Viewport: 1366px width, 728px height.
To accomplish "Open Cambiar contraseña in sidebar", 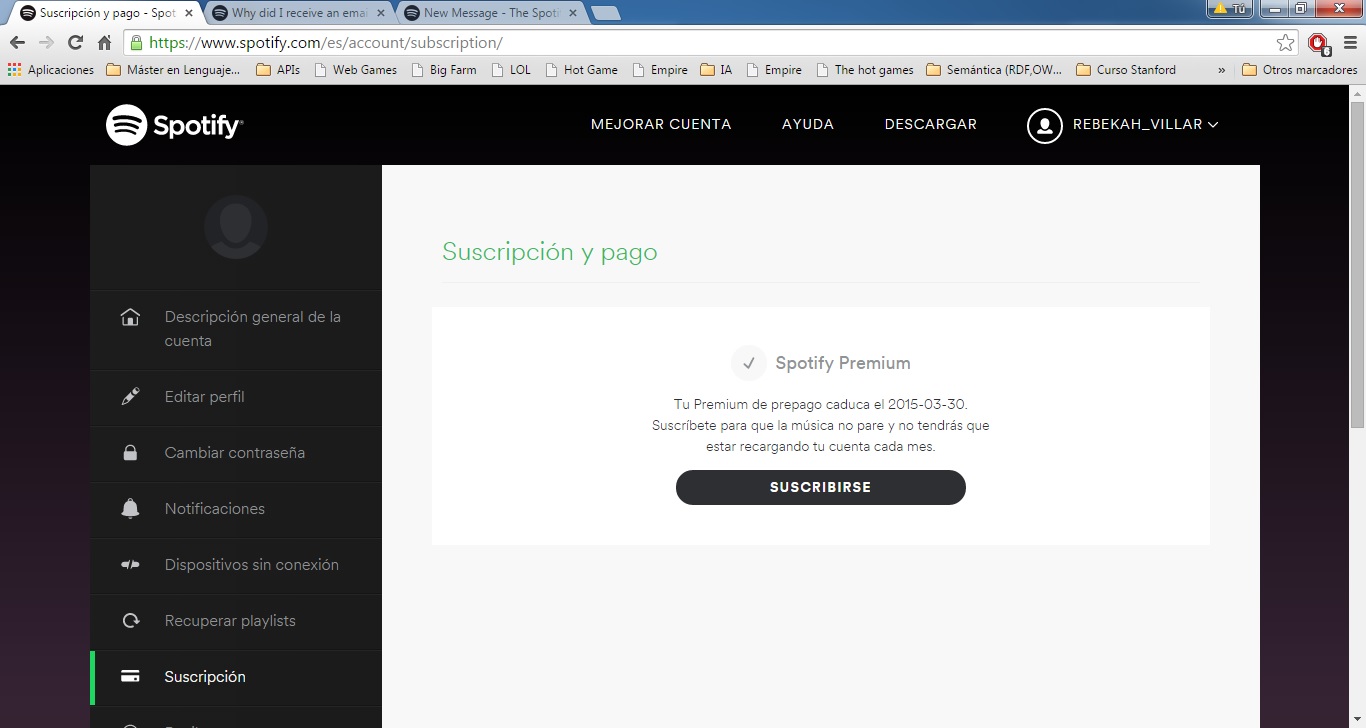I will (x=236, y=453).
